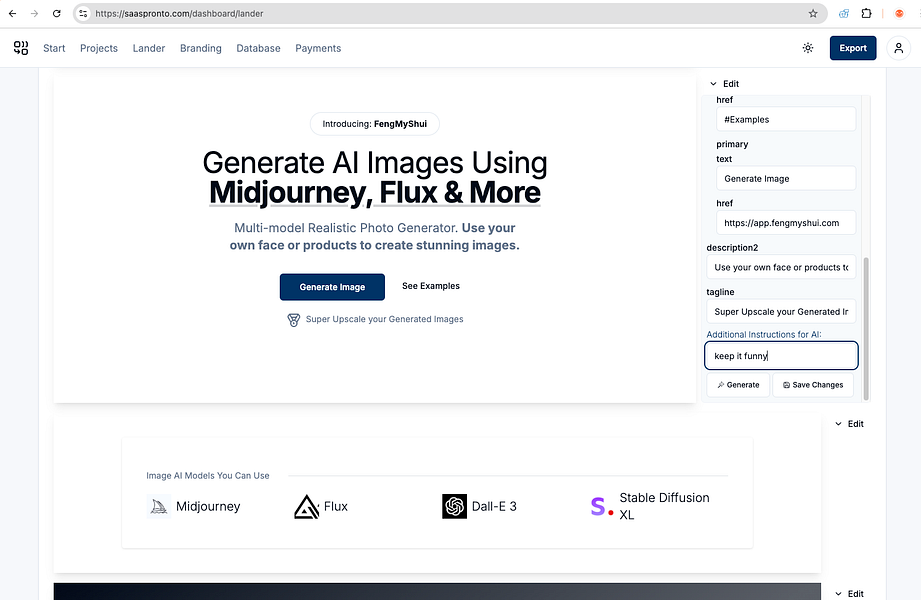Click the browser forward arrow
921x600 pixels.
pos(35,14)
